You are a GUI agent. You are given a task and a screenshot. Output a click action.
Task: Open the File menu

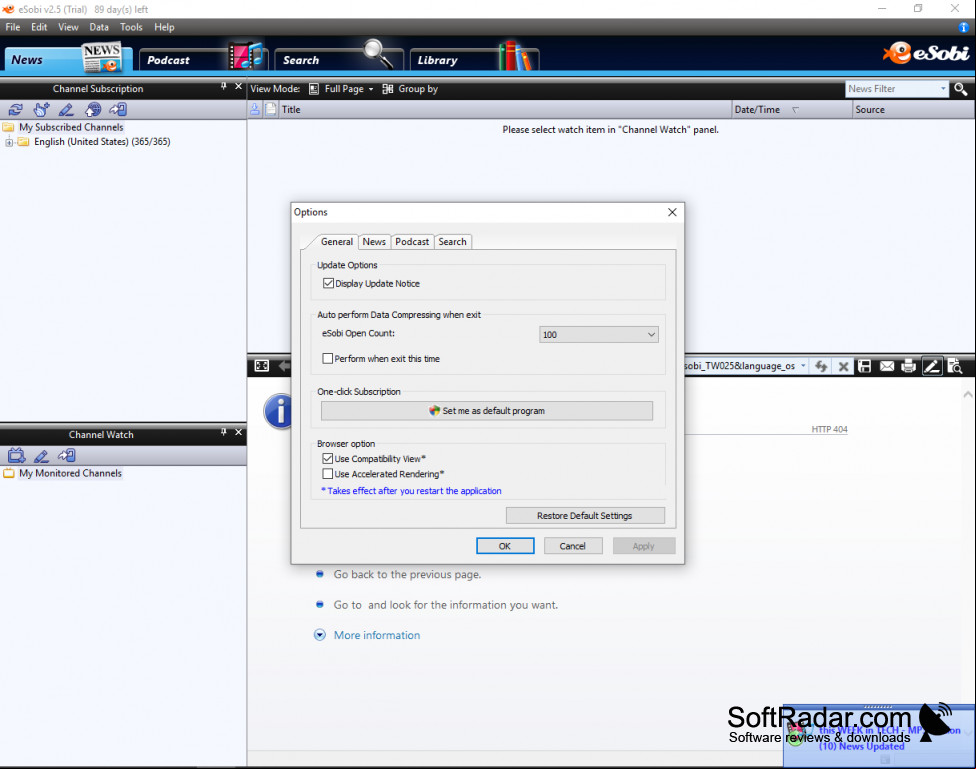[x=13, y=27]
